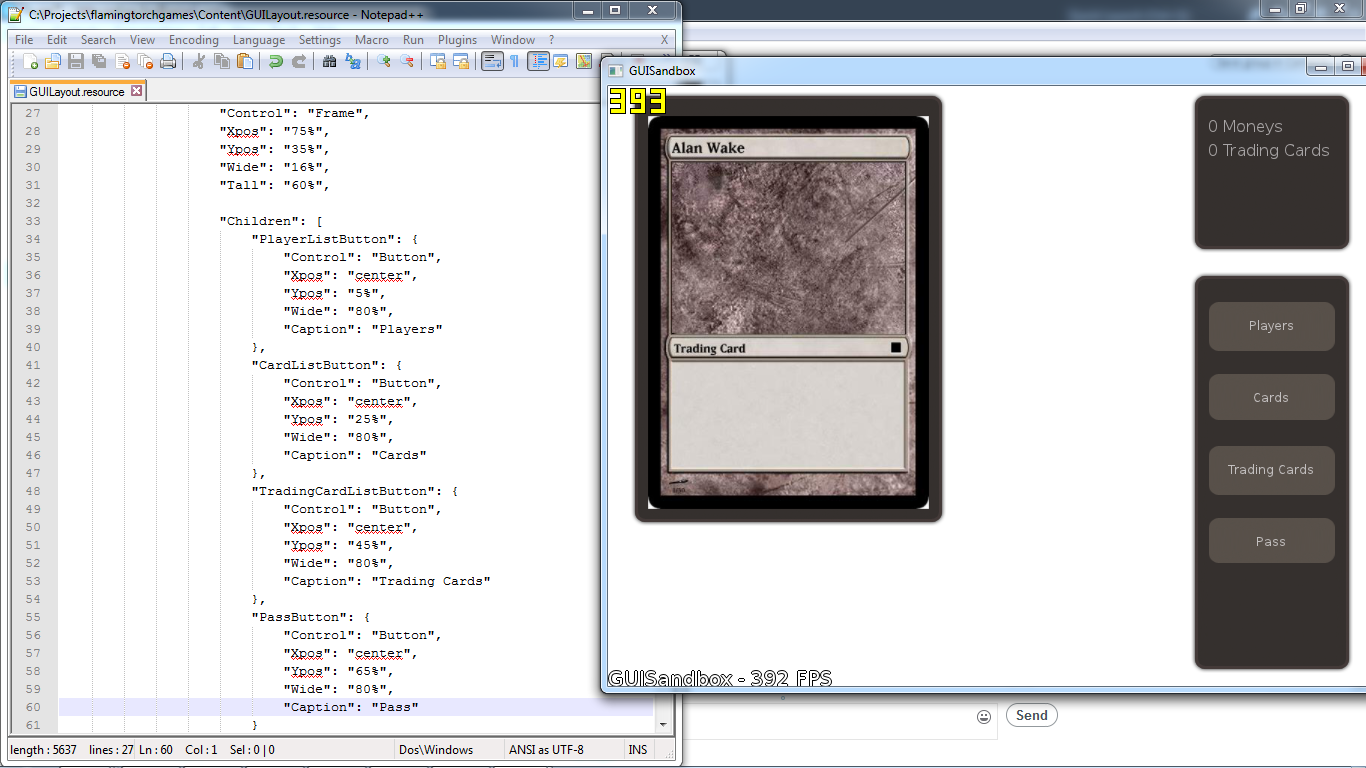
Task: Open the File menu
Action: pyautogui.click(x=24, y=40)
